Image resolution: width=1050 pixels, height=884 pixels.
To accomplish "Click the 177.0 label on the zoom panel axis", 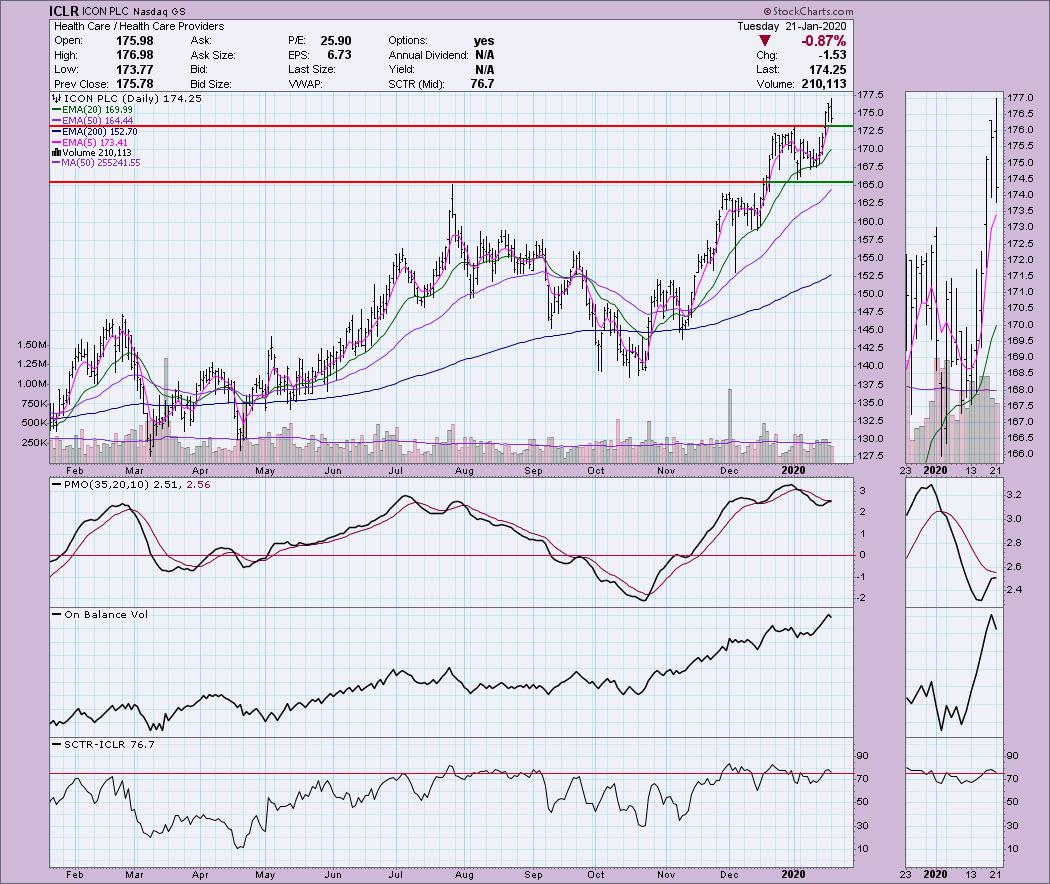I will [x=1021, y=97].
